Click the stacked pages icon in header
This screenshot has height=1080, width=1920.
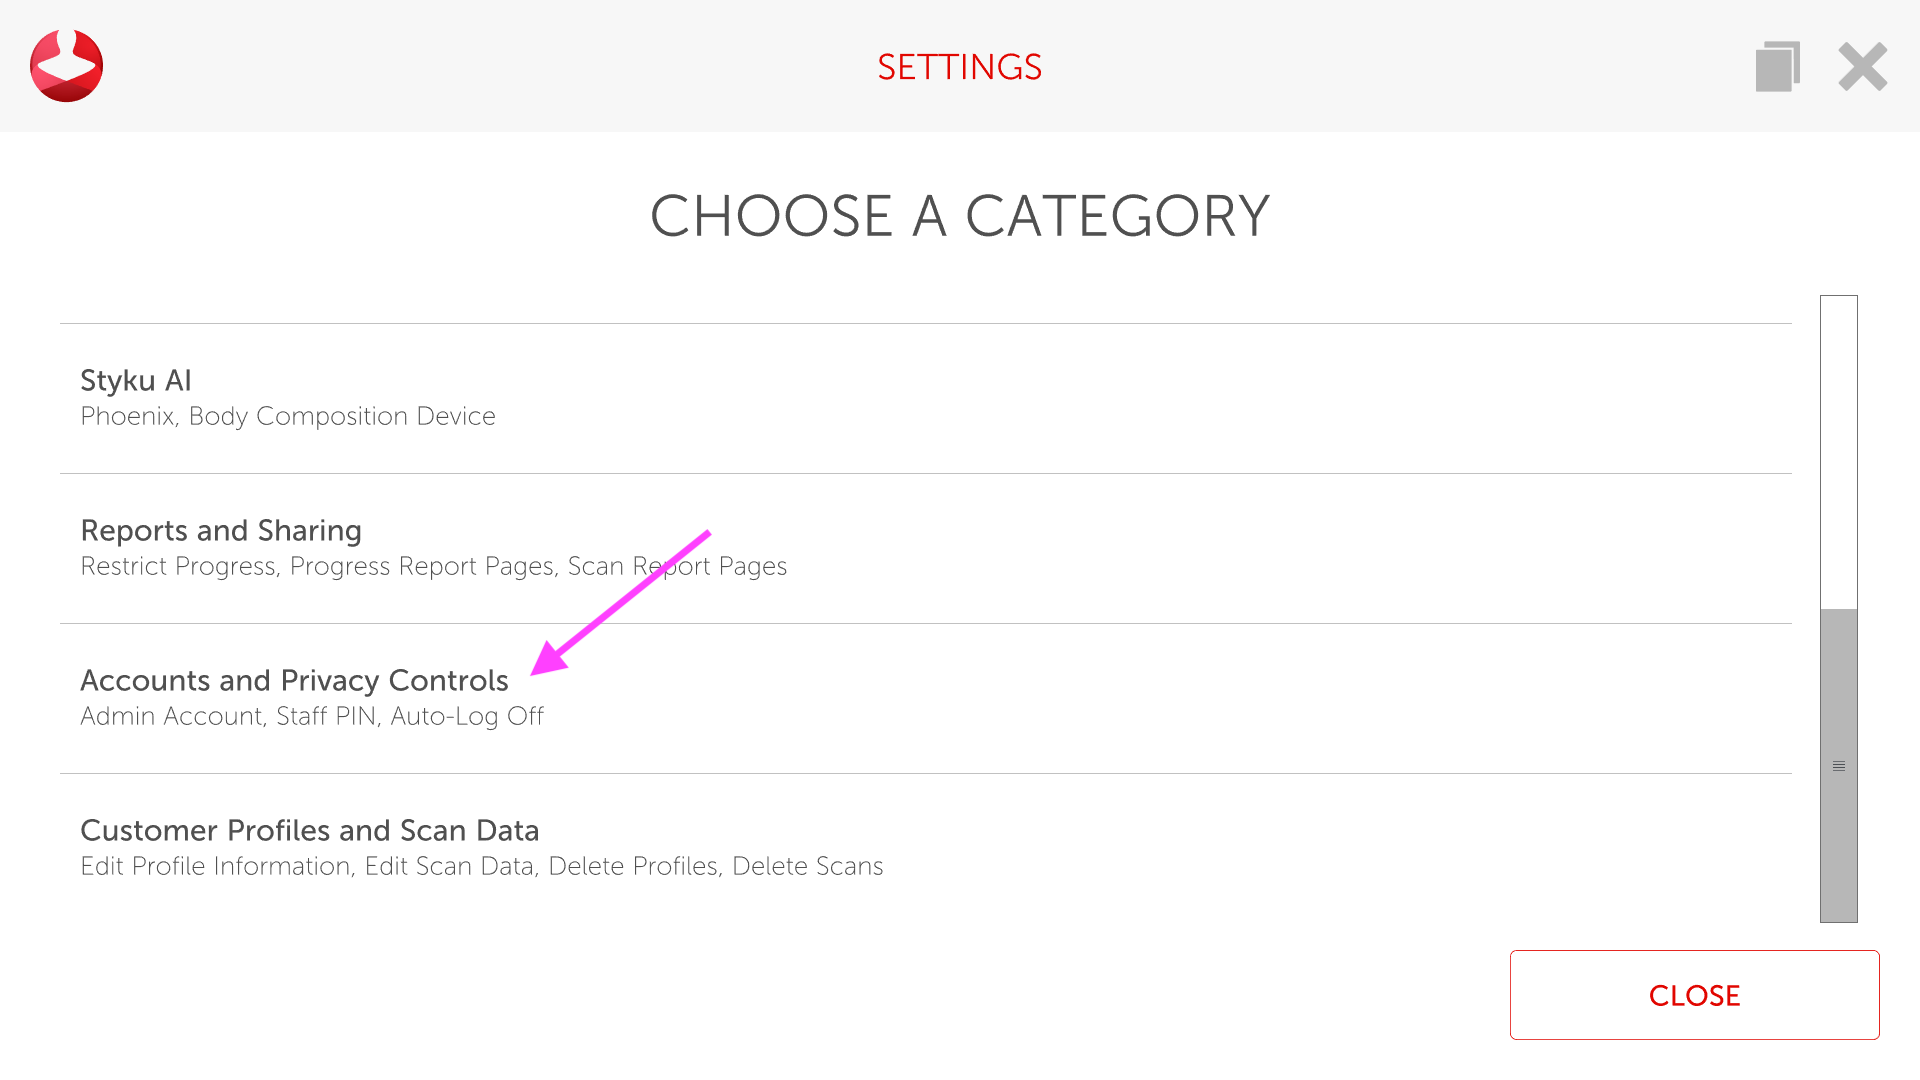[x=1777, y=67]
